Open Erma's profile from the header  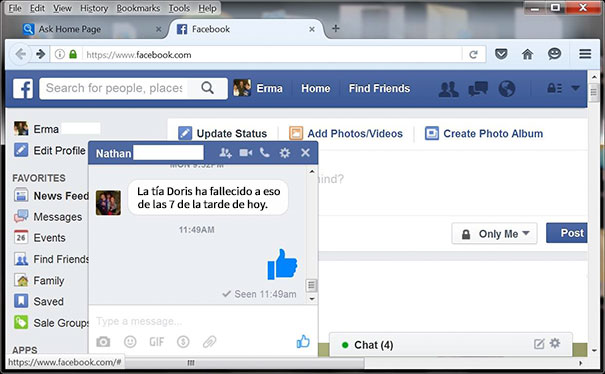tap(258, 88)
